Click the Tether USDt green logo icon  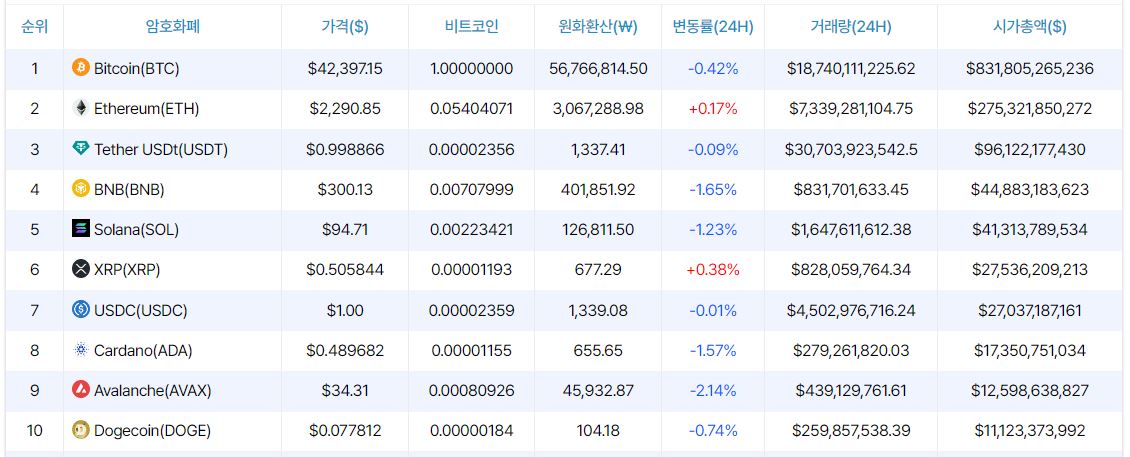click(81, 149)
